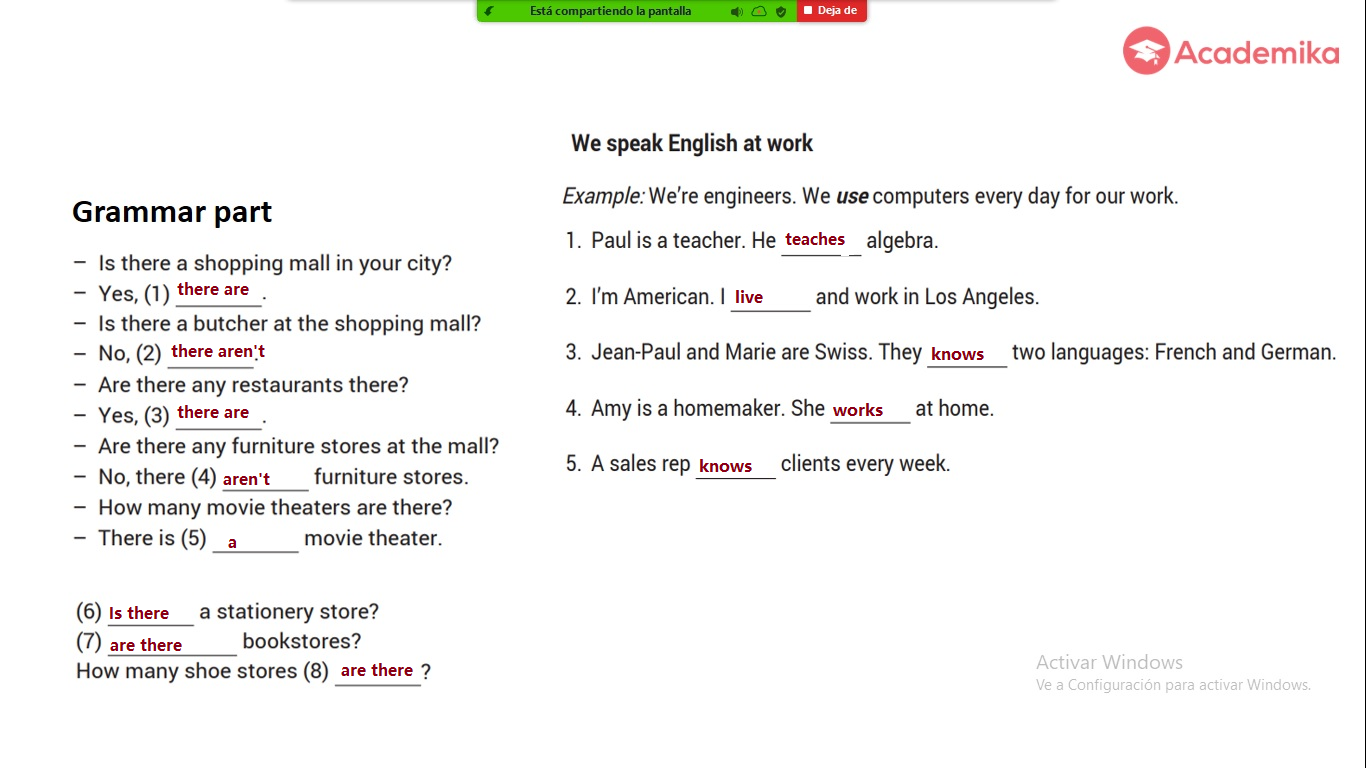Click the blank (5) answer 'a'

(232, 543)
